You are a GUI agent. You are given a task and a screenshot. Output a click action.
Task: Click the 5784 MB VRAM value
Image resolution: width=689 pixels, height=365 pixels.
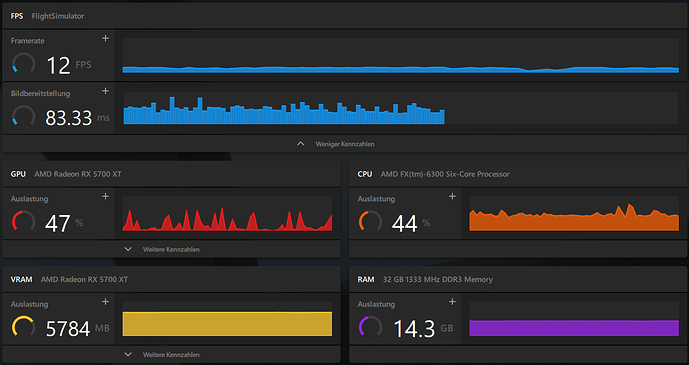click(77, 329)
